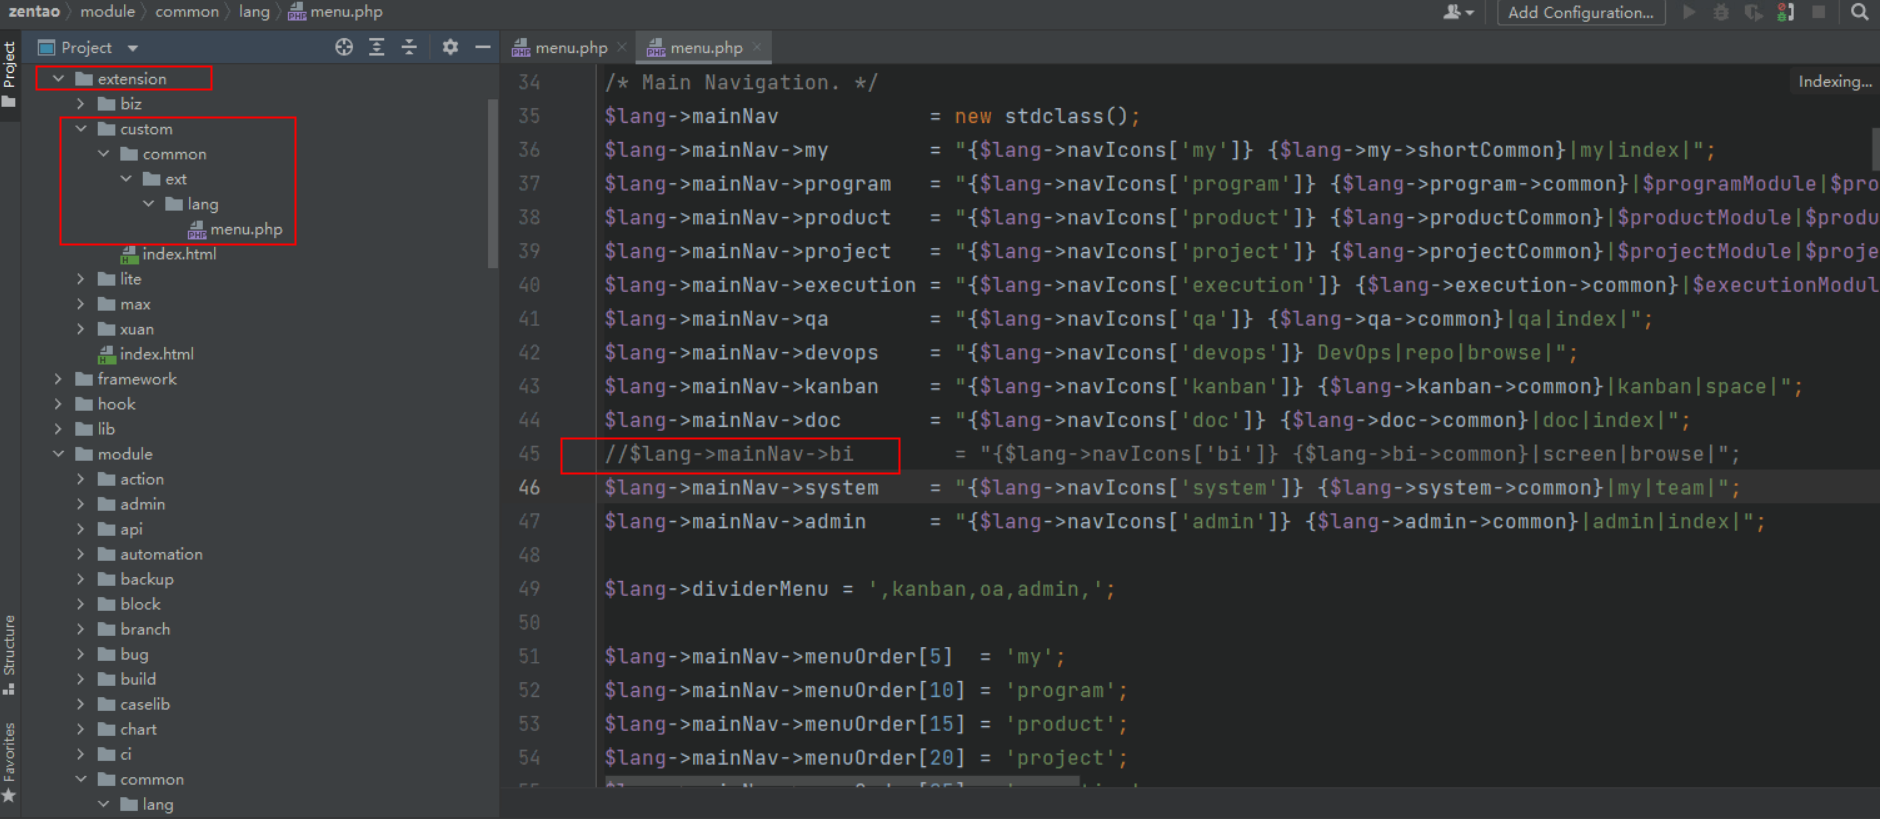Screen dimensions: 1880x819
Task: Click the Debug bug icon in toolbar
Action: pos(1721,12)
